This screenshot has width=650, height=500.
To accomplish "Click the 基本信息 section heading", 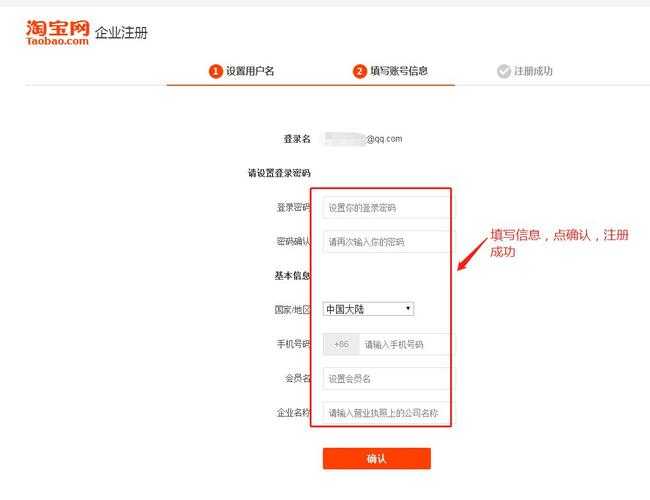I will (x=292, y=276).
